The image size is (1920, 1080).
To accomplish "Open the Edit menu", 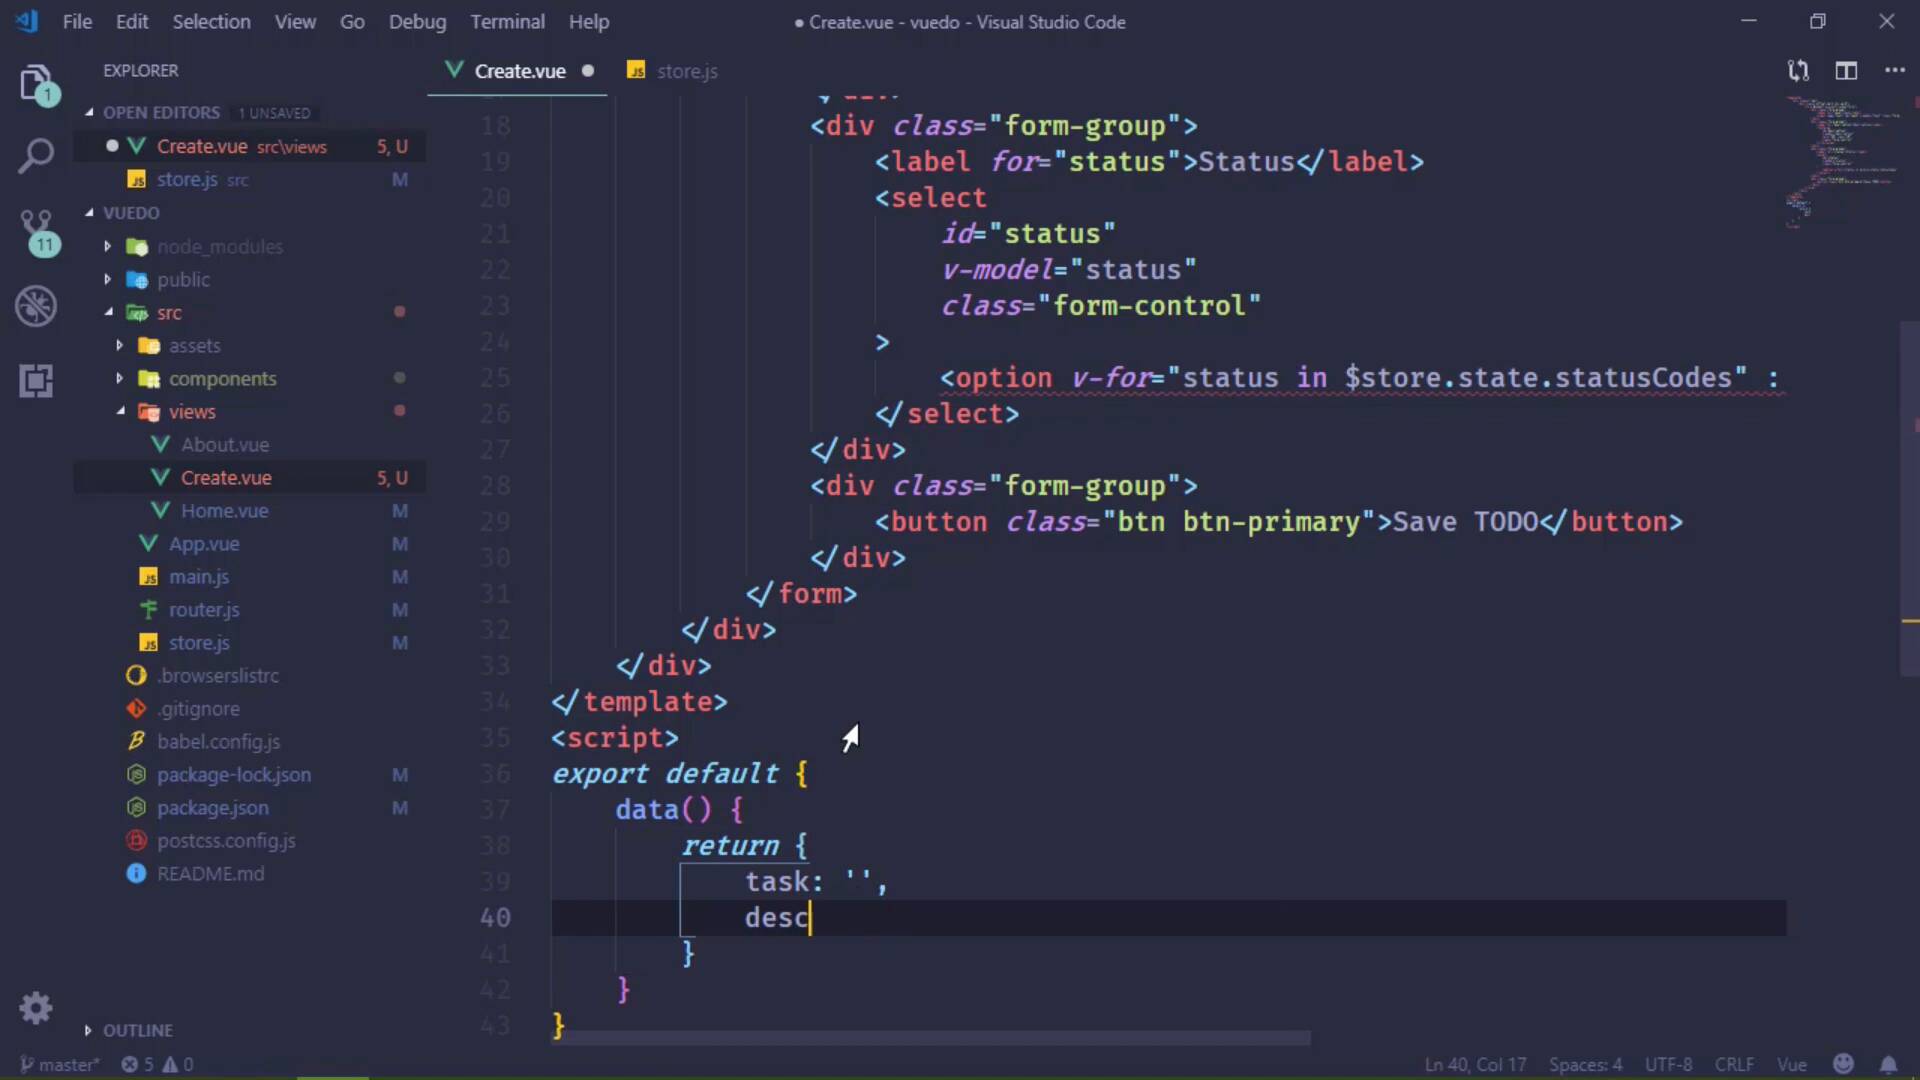I will coord(131,21).
